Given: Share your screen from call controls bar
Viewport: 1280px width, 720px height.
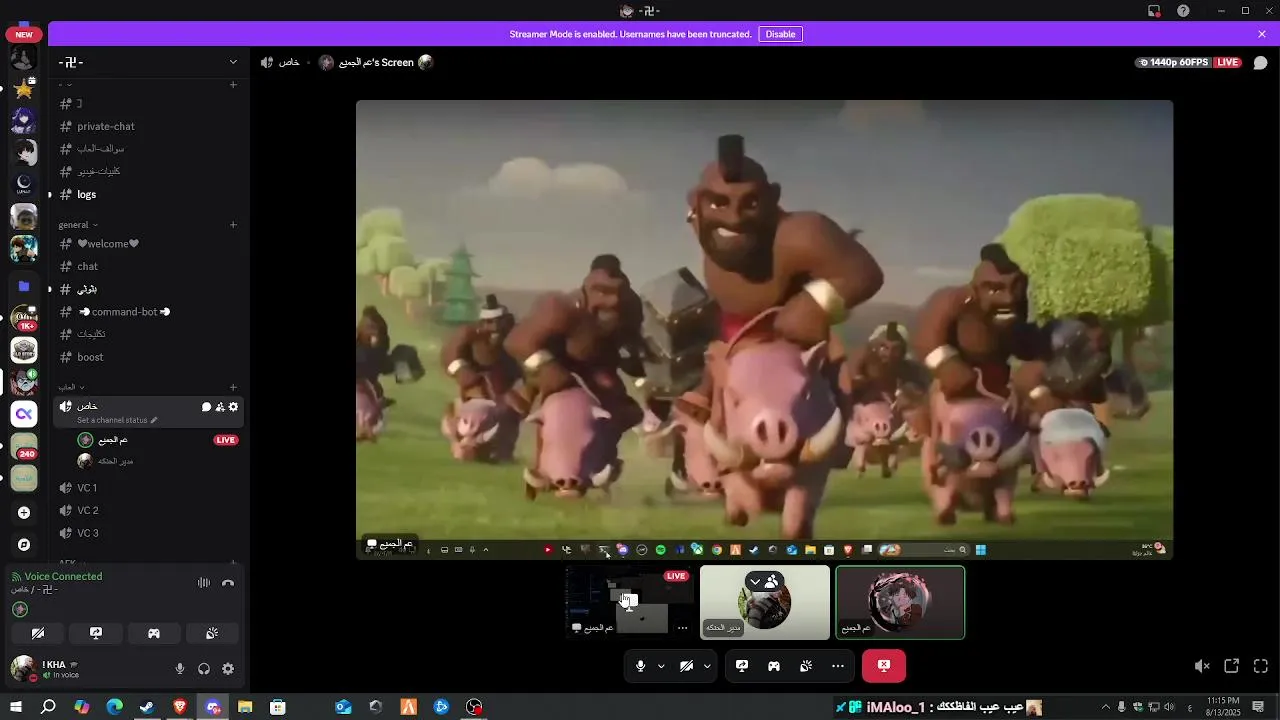Looking at the screenshot, I should [x=742, y=666].
